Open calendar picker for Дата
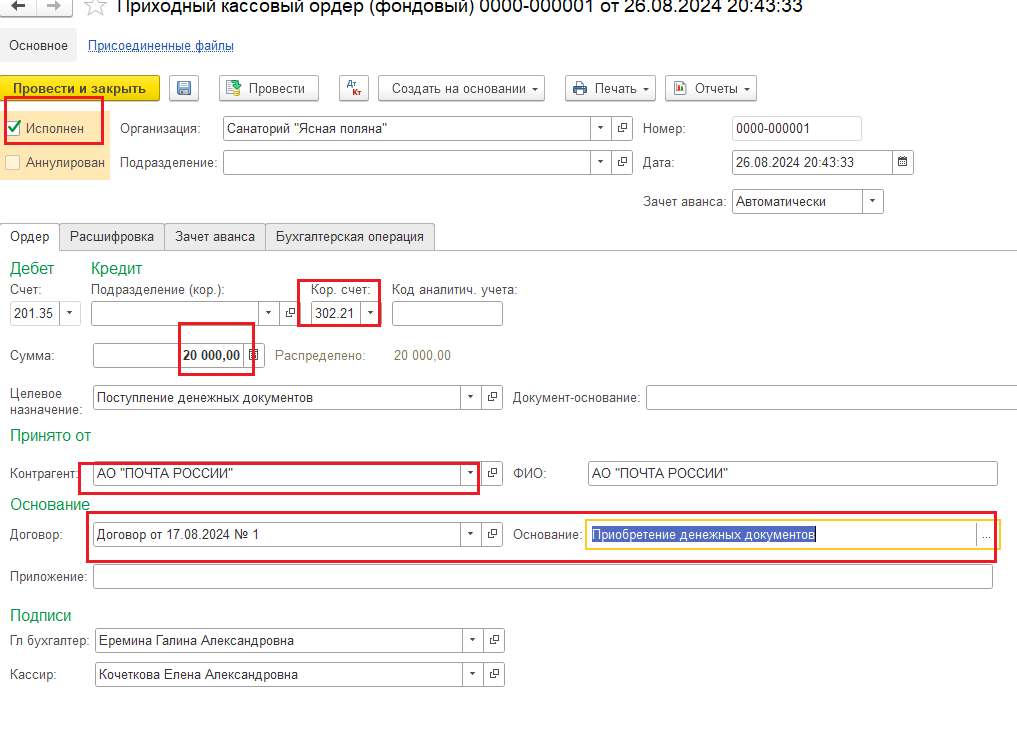 902,162
